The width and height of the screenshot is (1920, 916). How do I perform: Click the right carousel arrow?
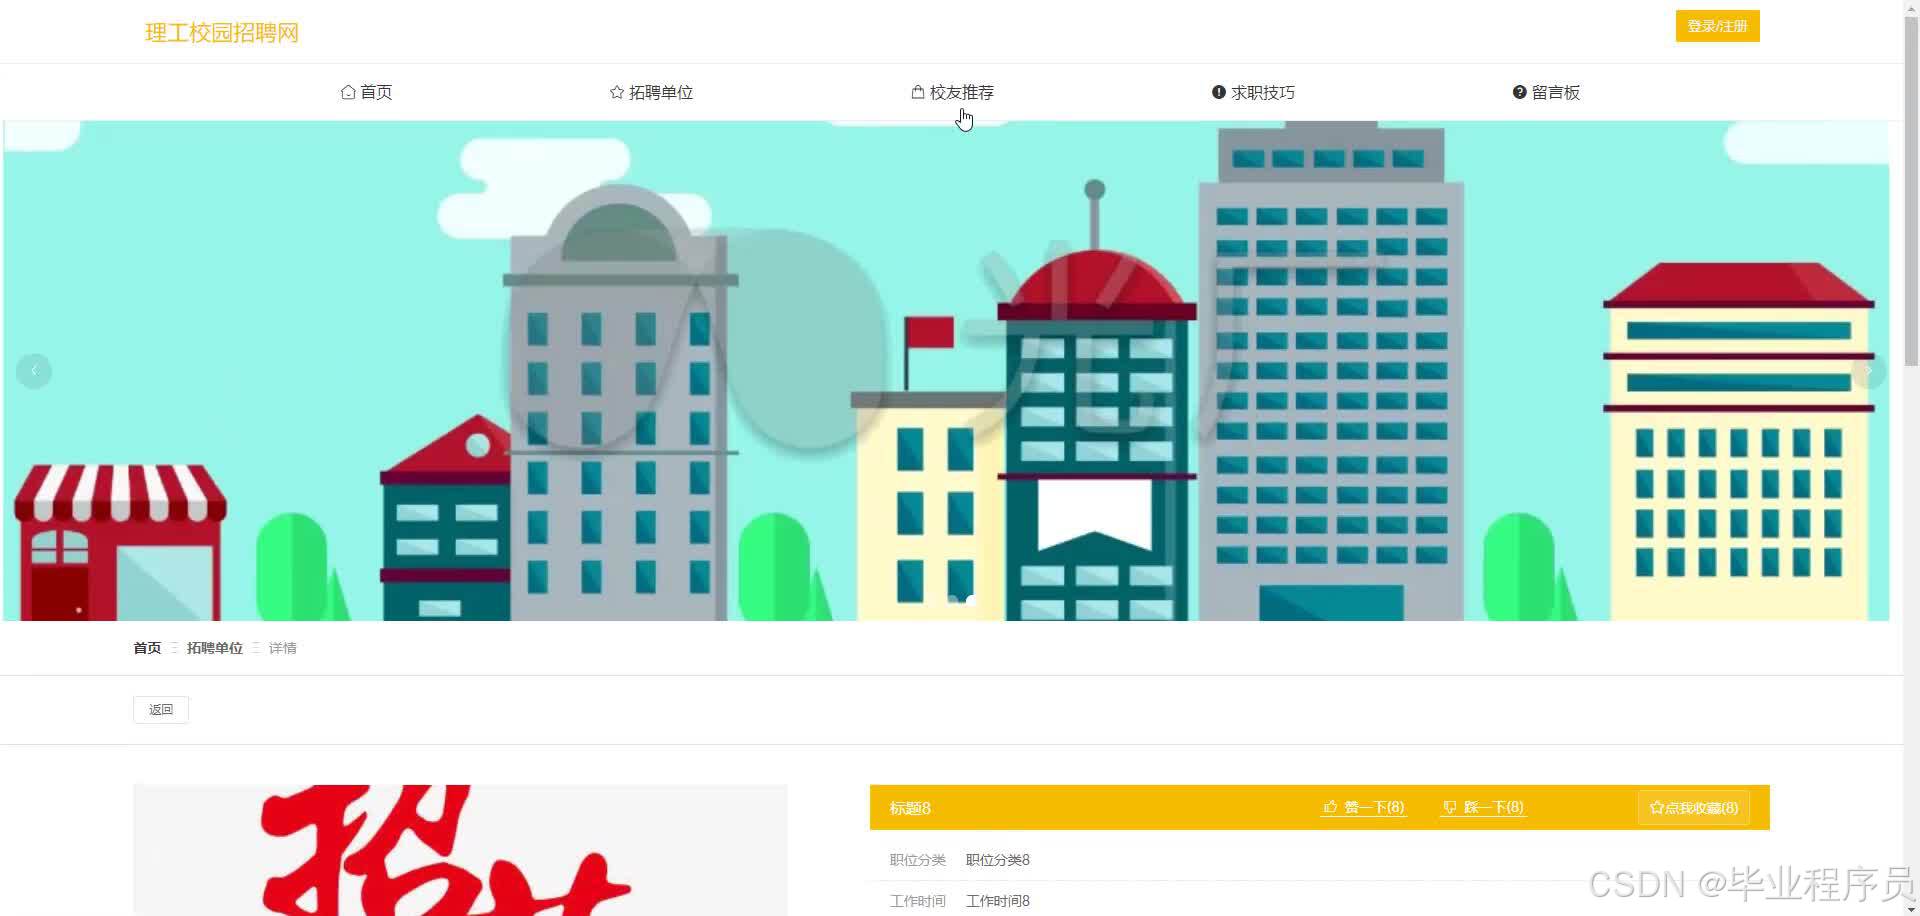tap(1868, 371)
